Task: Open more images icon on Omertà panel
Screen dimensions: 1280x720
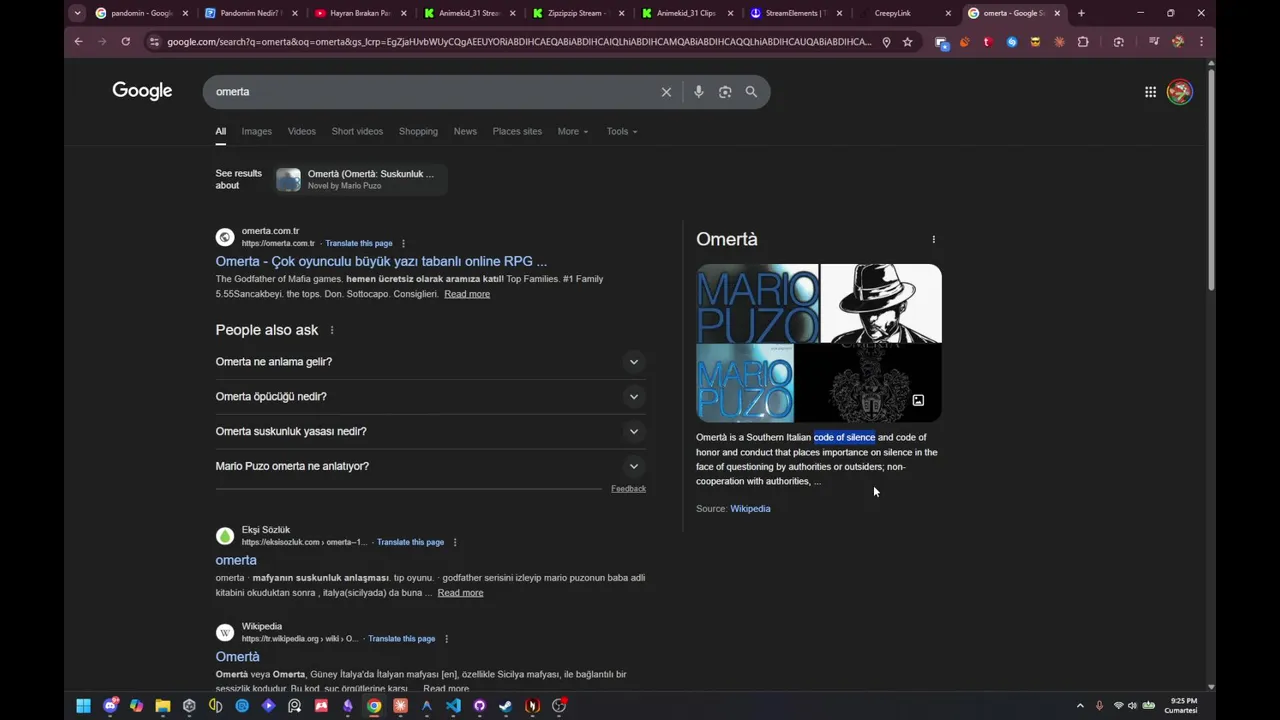Action: click(918, 400)
